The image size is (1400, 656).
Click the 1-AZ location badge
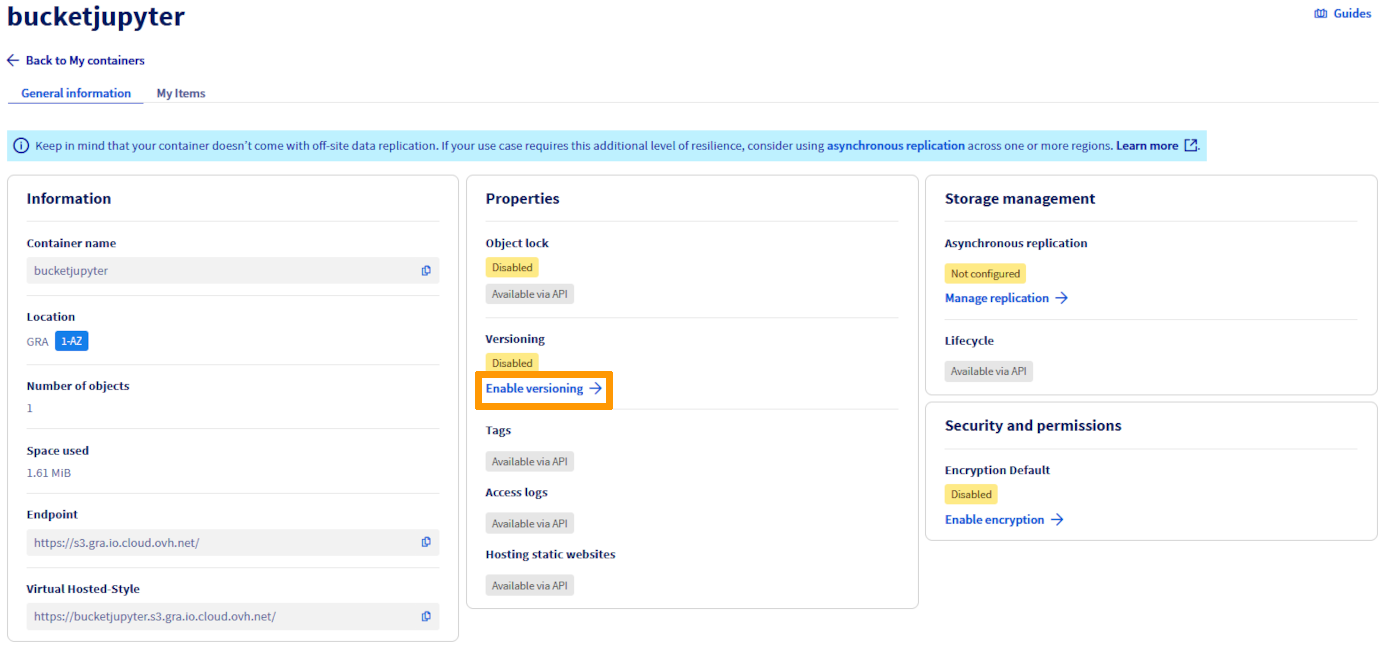(x=71, y=340)
